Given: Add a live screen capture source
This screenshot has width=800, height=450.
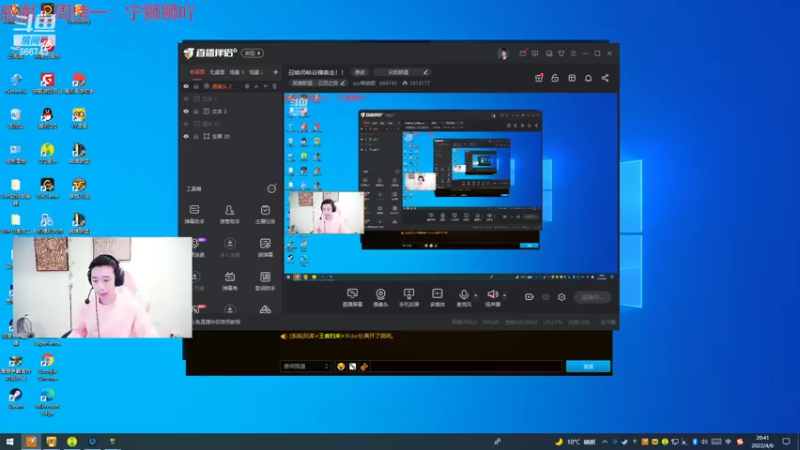Looking at the screenshot, I should coord(352,297).
